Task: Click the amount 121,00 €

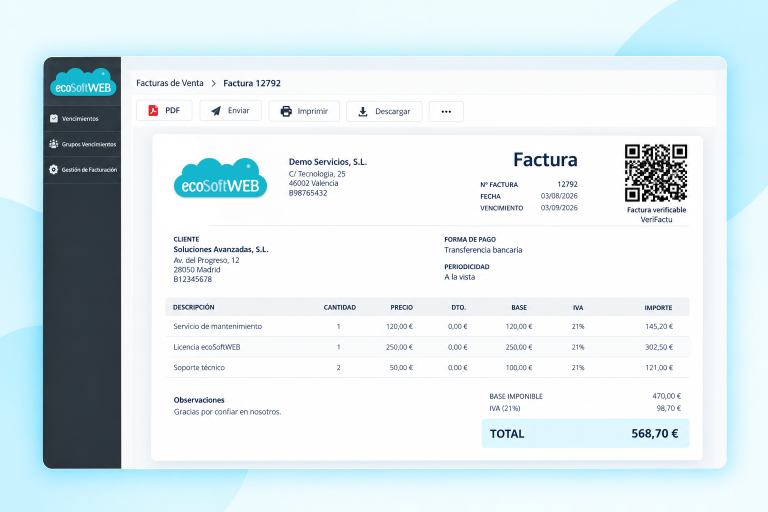Action: pyautogui.click(x=659, y=367)
